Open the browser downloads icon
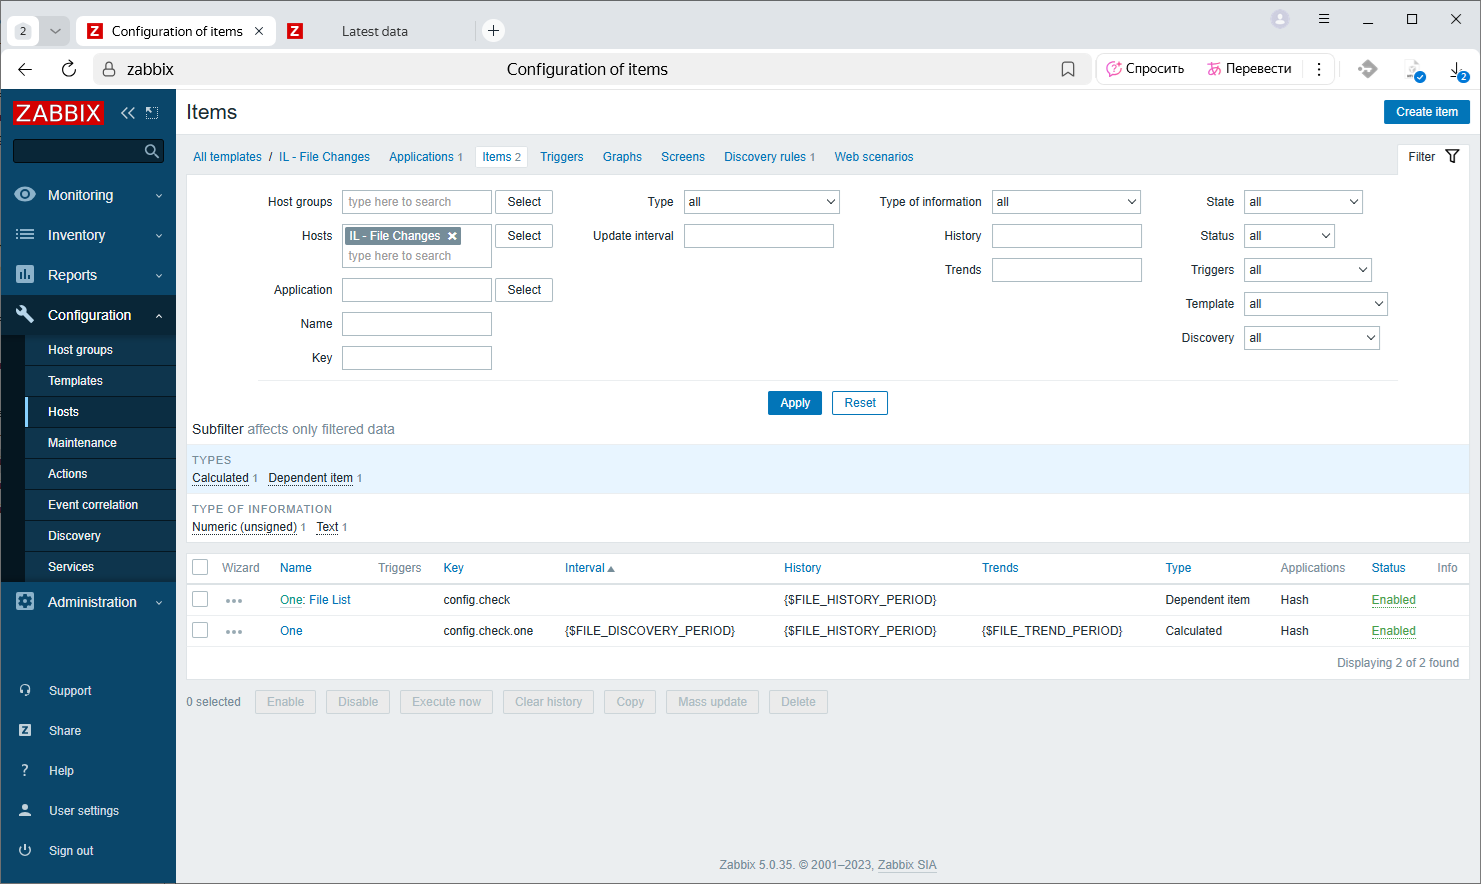Viewport: 1481px width, 884px height. [1458, 69]
